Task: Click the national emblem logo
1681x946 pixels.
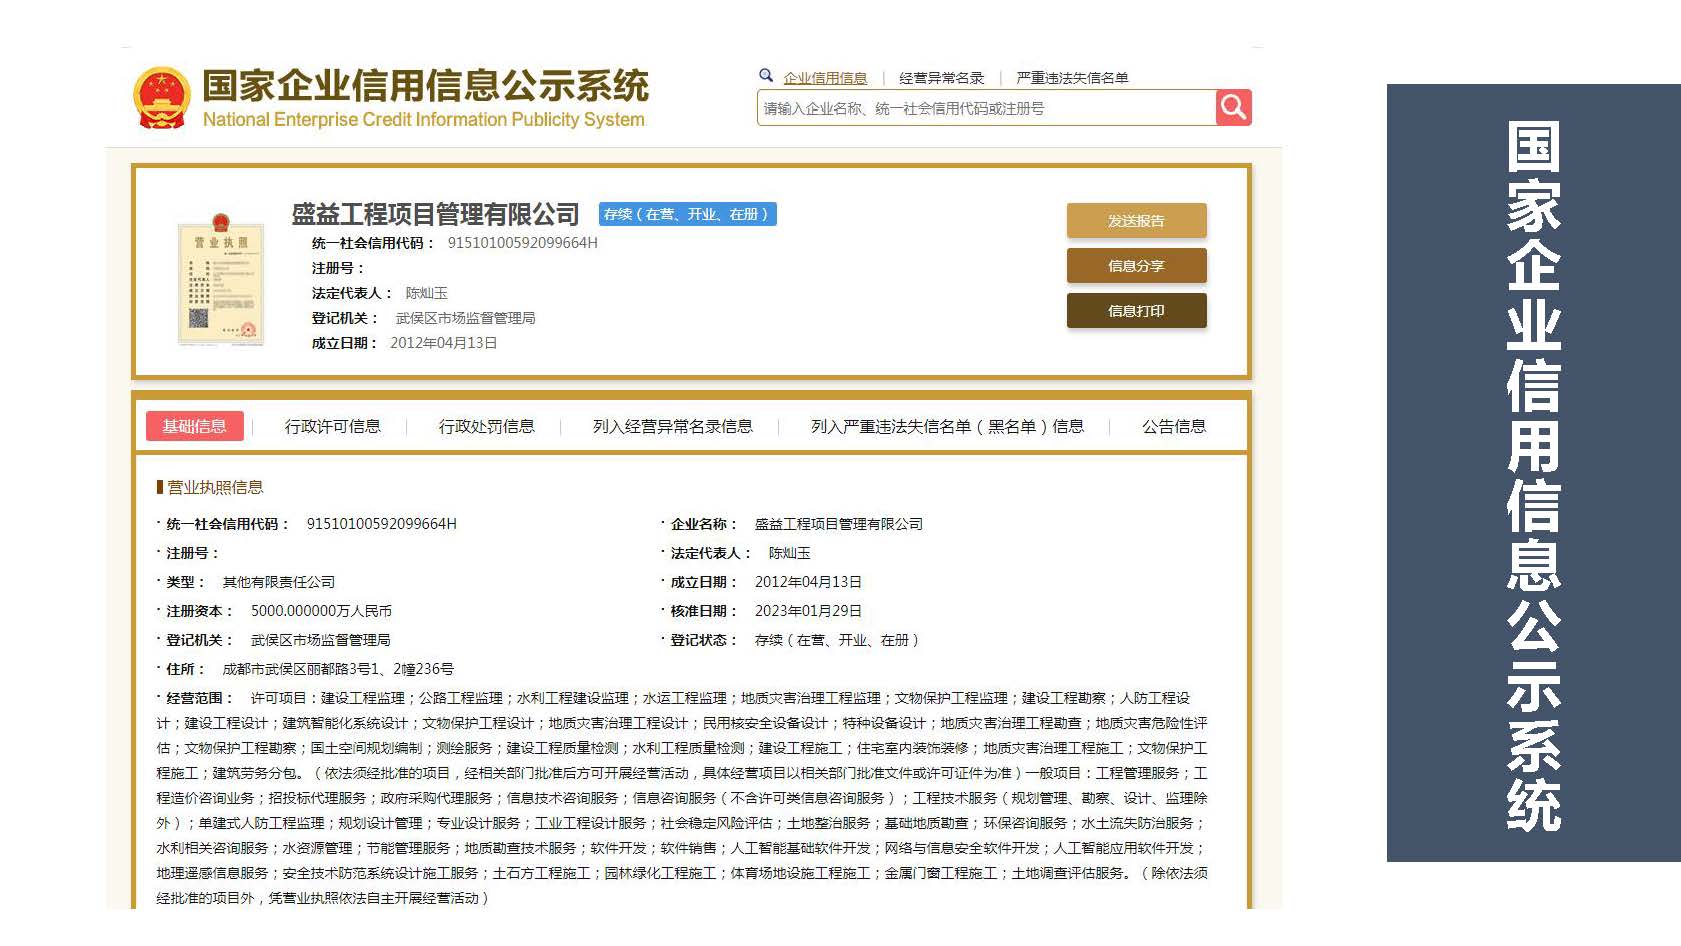Action: (x=161, y=98)
